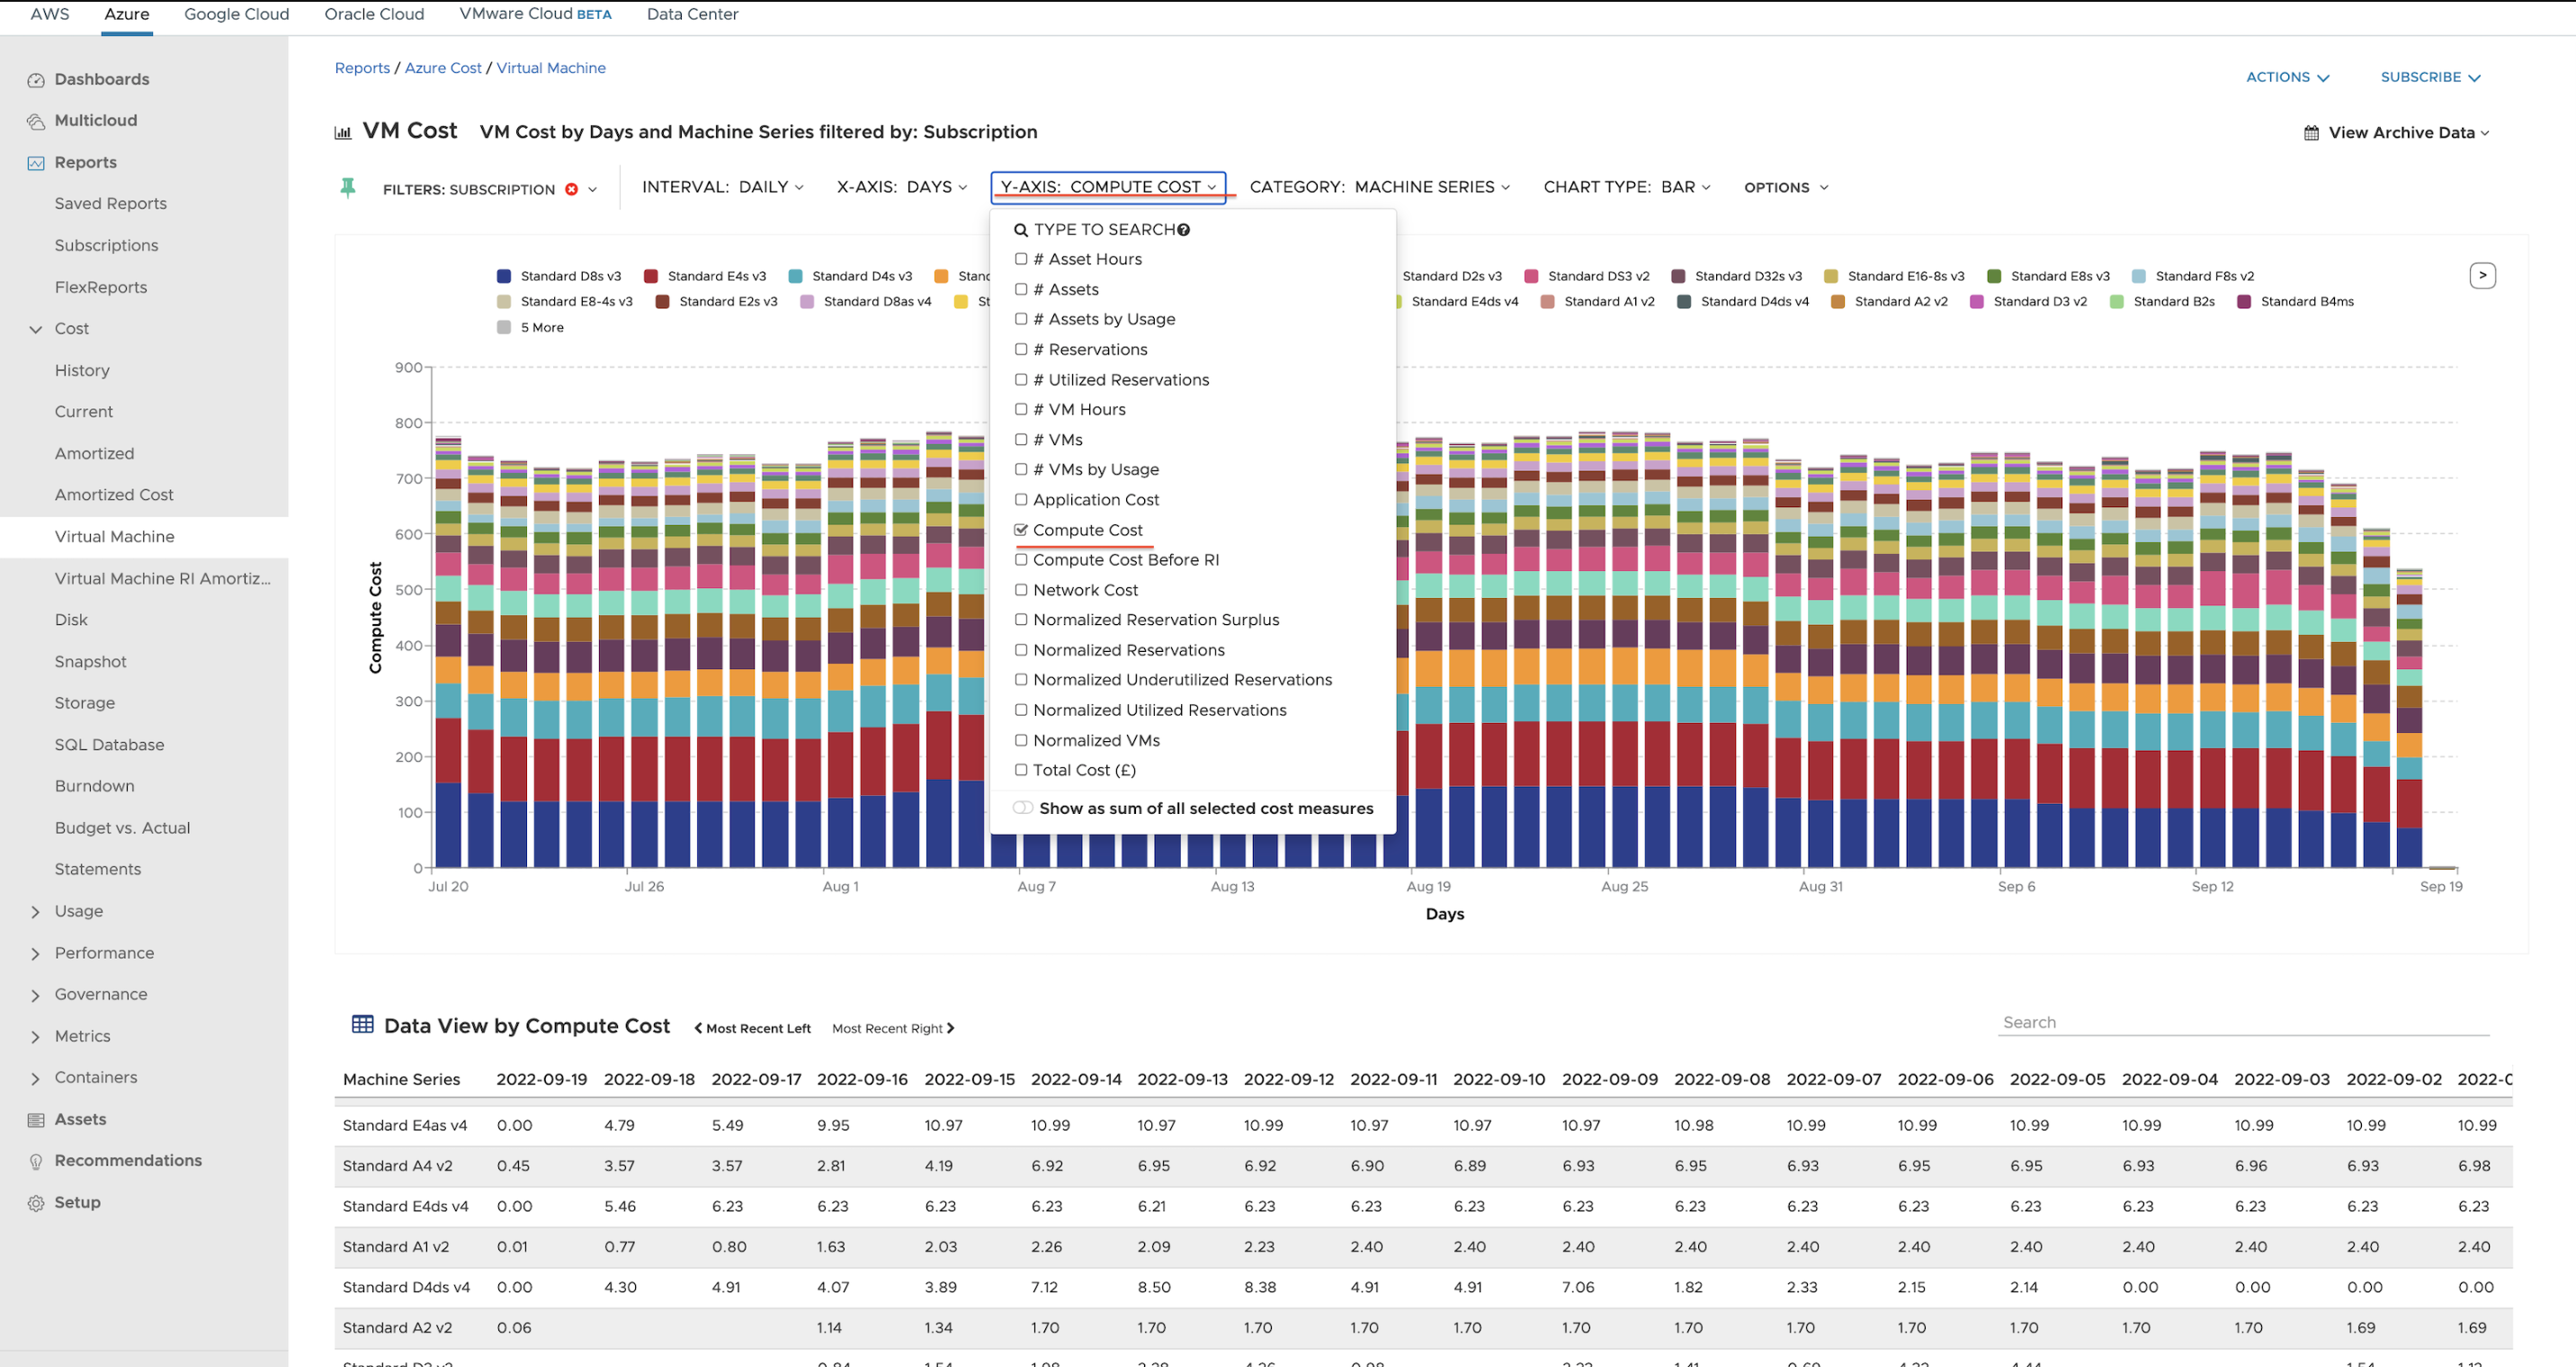Check the Network Cost checkbox
The image size is (2576, 1367).
[1021, 590]
